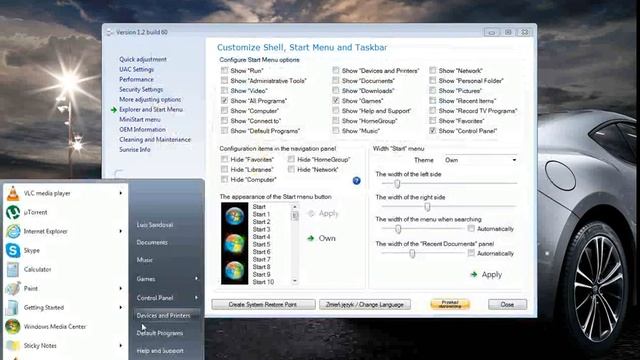
Task: Click the green arrow beside Own
Action: click(x=311, y=238)
